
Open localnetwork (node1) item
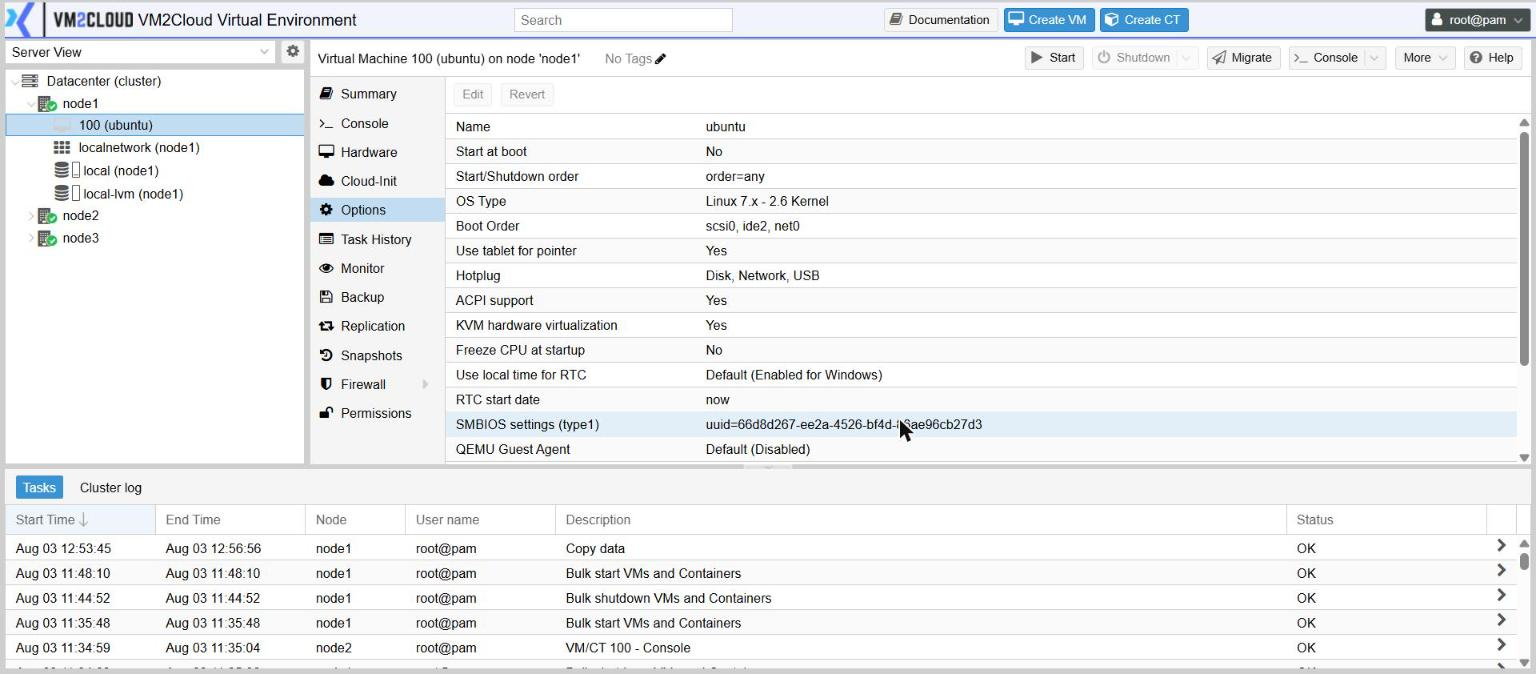click(138, 147)
